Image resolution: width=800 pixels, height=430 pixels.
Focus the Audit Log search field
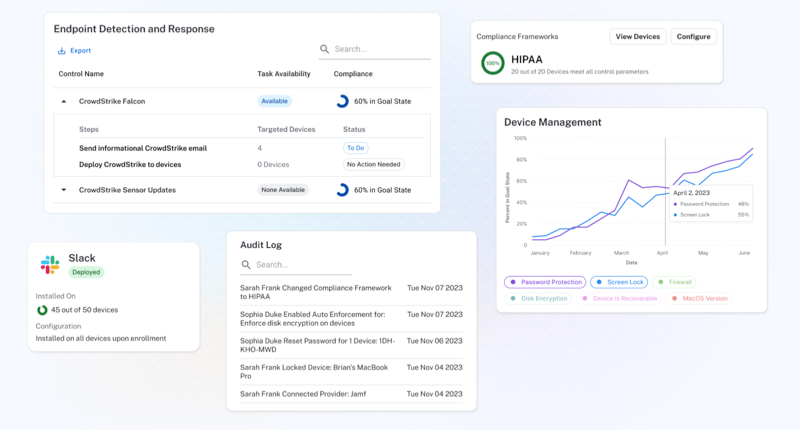pyautogui.click(x=296, y=265)
